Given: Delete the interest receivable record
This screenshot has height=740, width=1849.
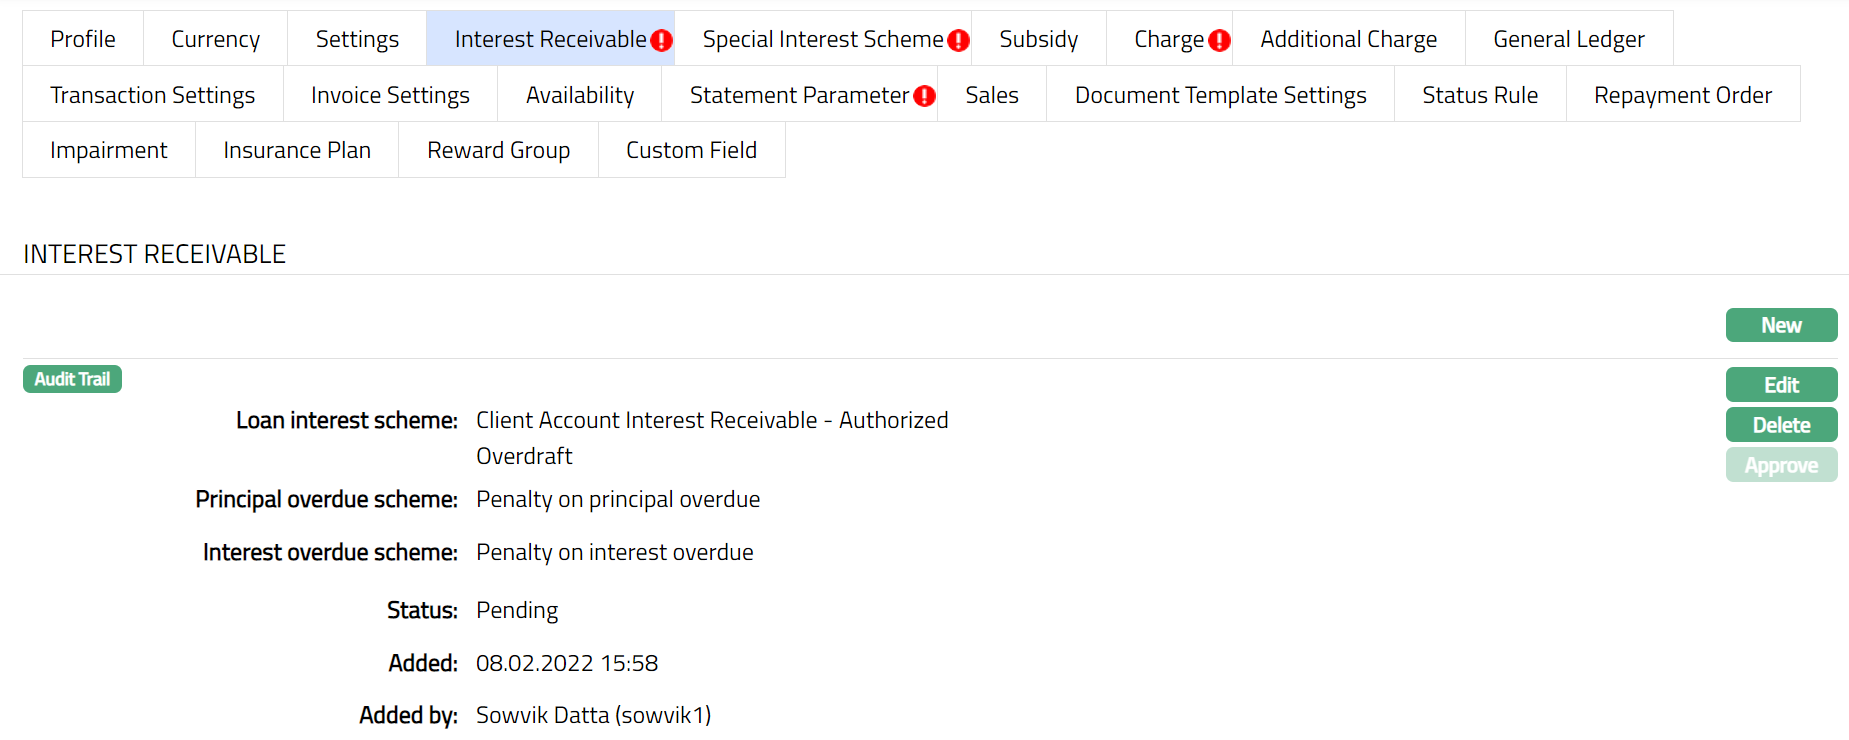Looking at the screenshot, I should 1781,425.
